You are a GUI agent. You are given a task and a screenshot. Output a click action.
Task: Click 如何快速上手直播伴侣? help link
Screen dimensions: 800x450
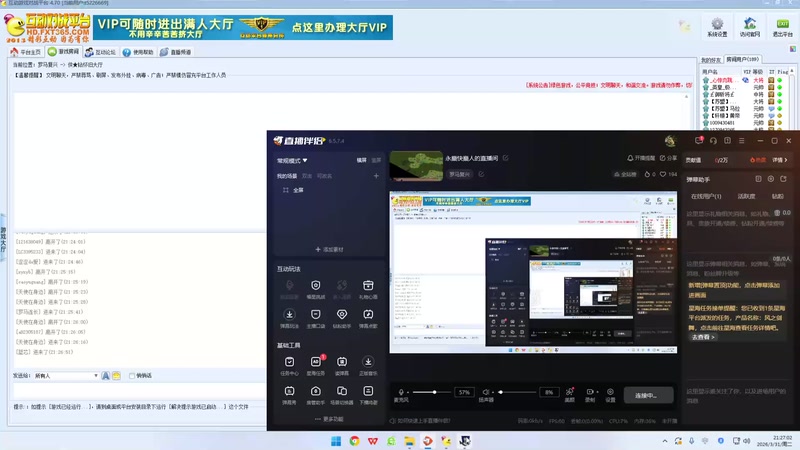pyautogui.click(x=419, y=421)
